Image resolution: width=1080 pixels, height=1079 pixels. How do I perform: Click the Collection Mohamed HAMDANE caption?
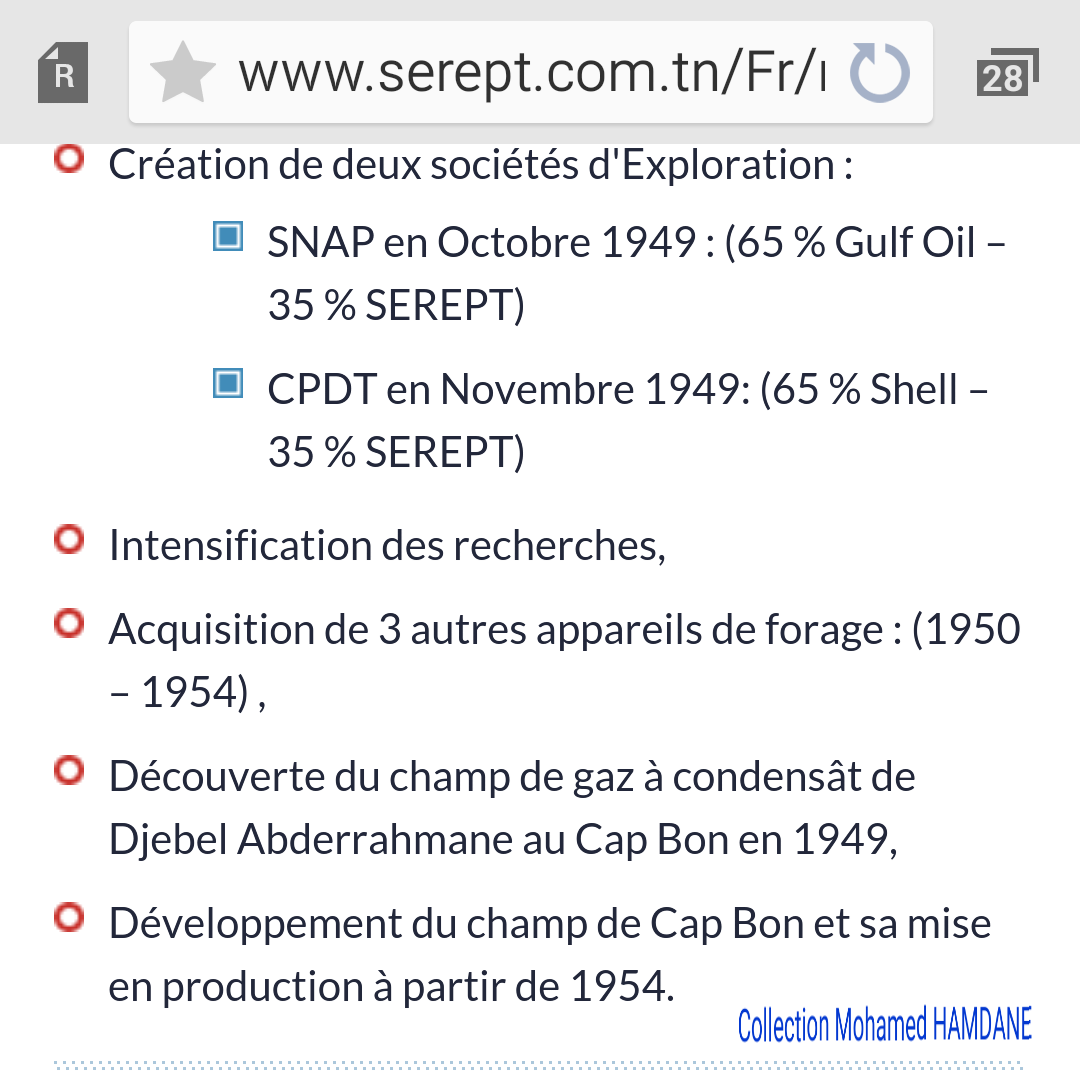tap(884, 1025)
